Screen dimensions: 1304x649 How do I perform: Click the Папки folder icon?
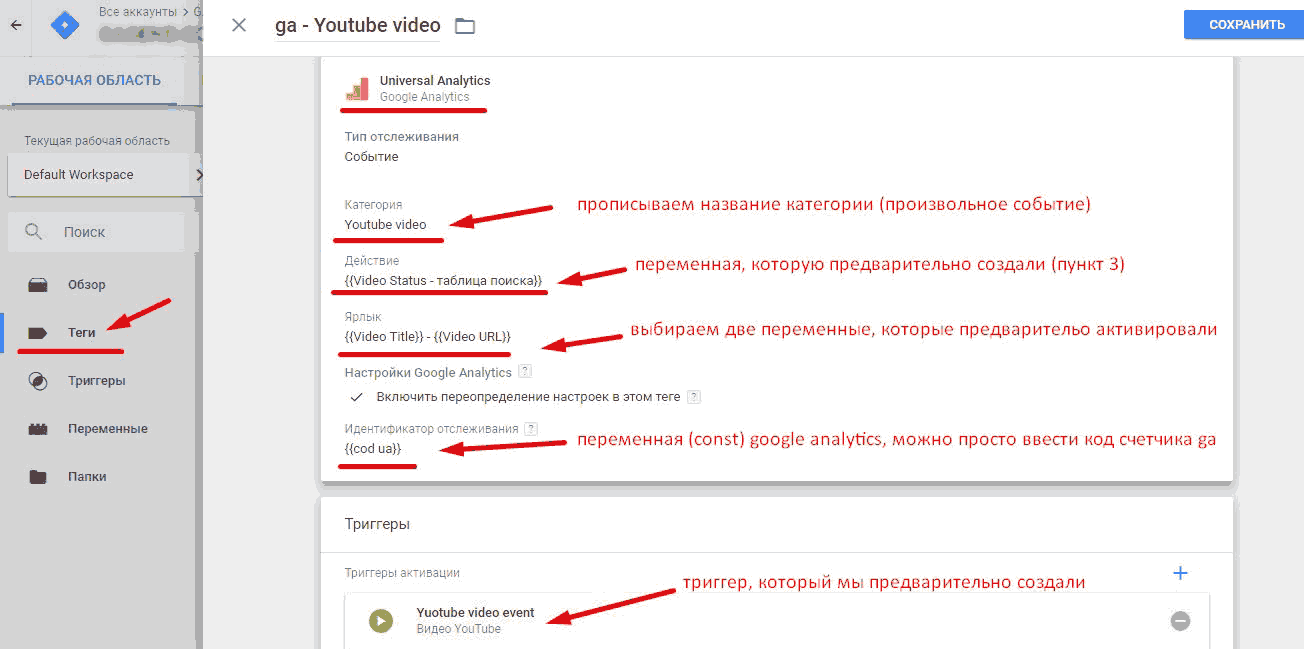coord(38,477)
